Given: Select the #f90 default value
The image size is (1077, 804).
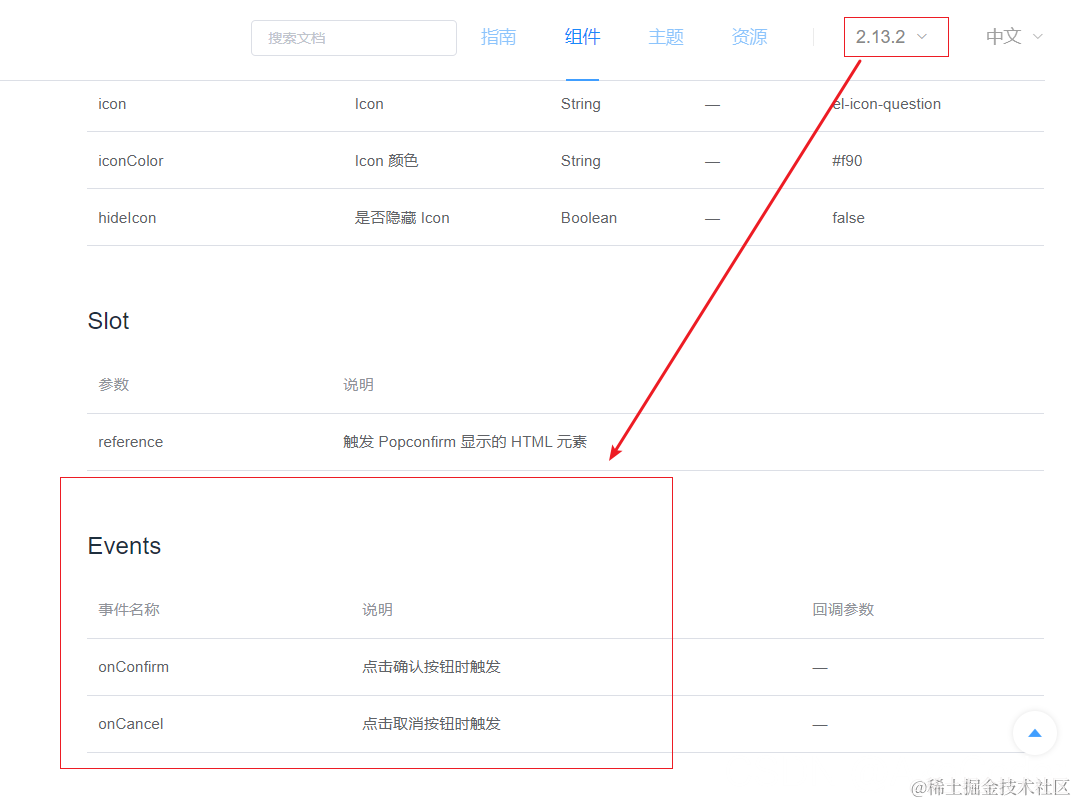Looking at the screenshot, I should pyautogui.click(x=847, y=161).
